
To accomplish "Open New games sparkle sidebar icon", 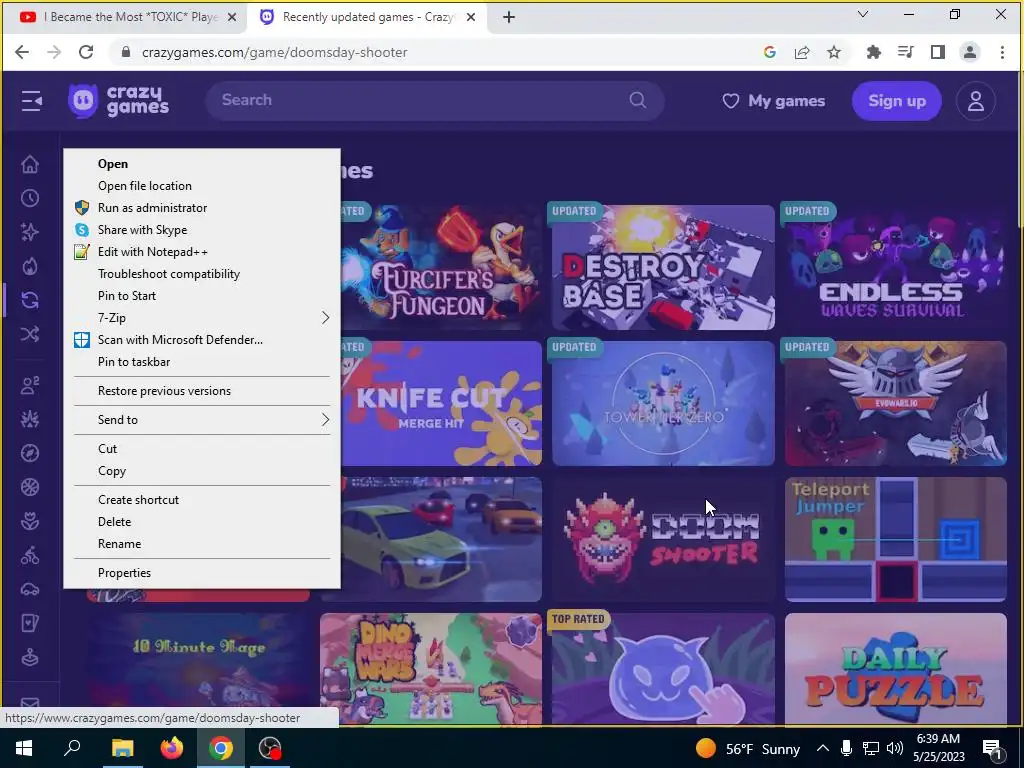I will tap(30, 232).
